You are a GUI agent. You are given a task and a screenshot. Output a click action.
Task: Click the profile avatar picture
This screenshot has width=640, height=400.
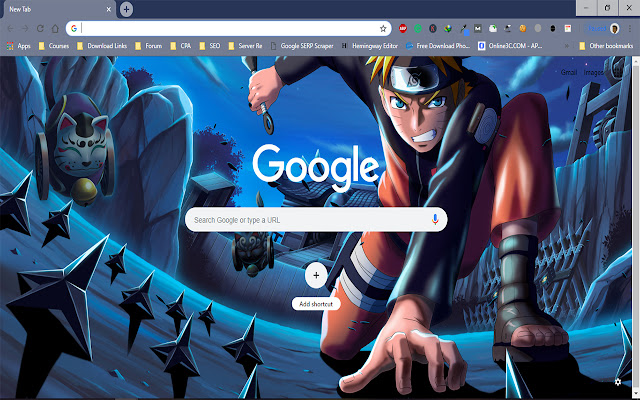(615, 28)
